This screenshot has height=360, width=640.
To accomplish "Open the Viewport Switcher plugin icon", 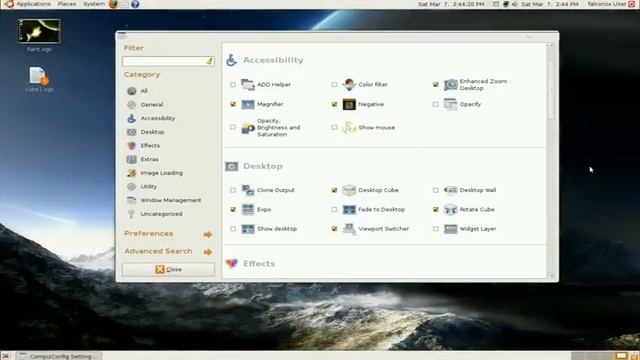I will coord(349,229).
